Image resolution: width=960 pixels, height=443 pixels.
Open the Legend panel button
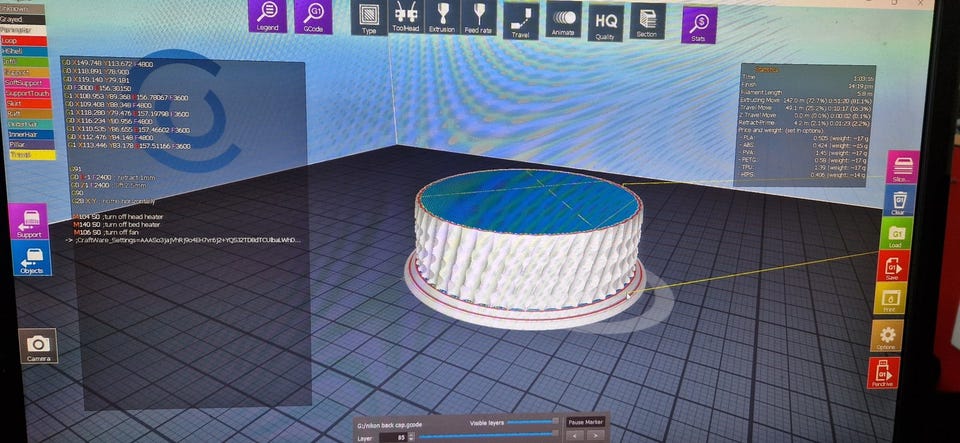point(267,16)
